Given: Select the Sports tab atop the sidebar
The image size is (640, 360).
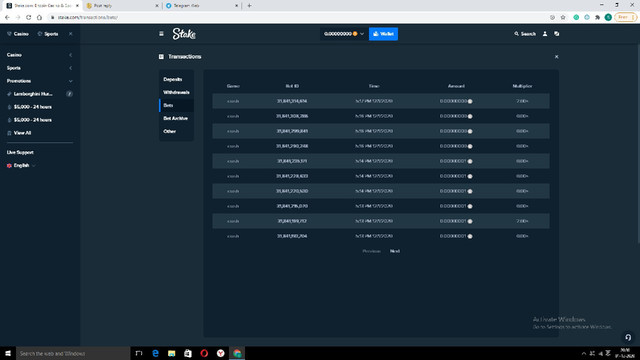Looking at the screenshot, I should click(48, 34).
